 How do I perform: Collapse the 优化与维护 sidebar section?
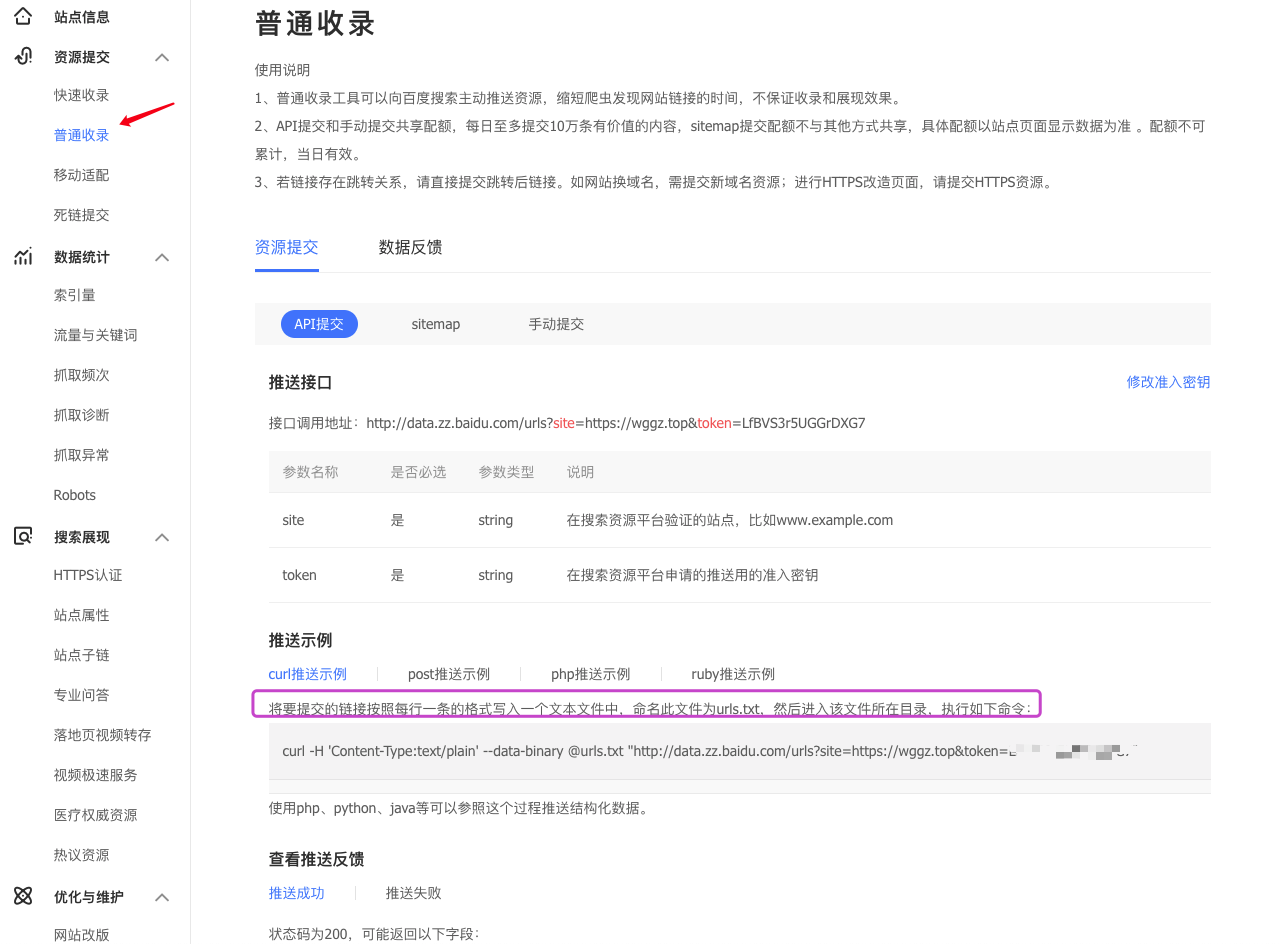click(x=162, y=897)
